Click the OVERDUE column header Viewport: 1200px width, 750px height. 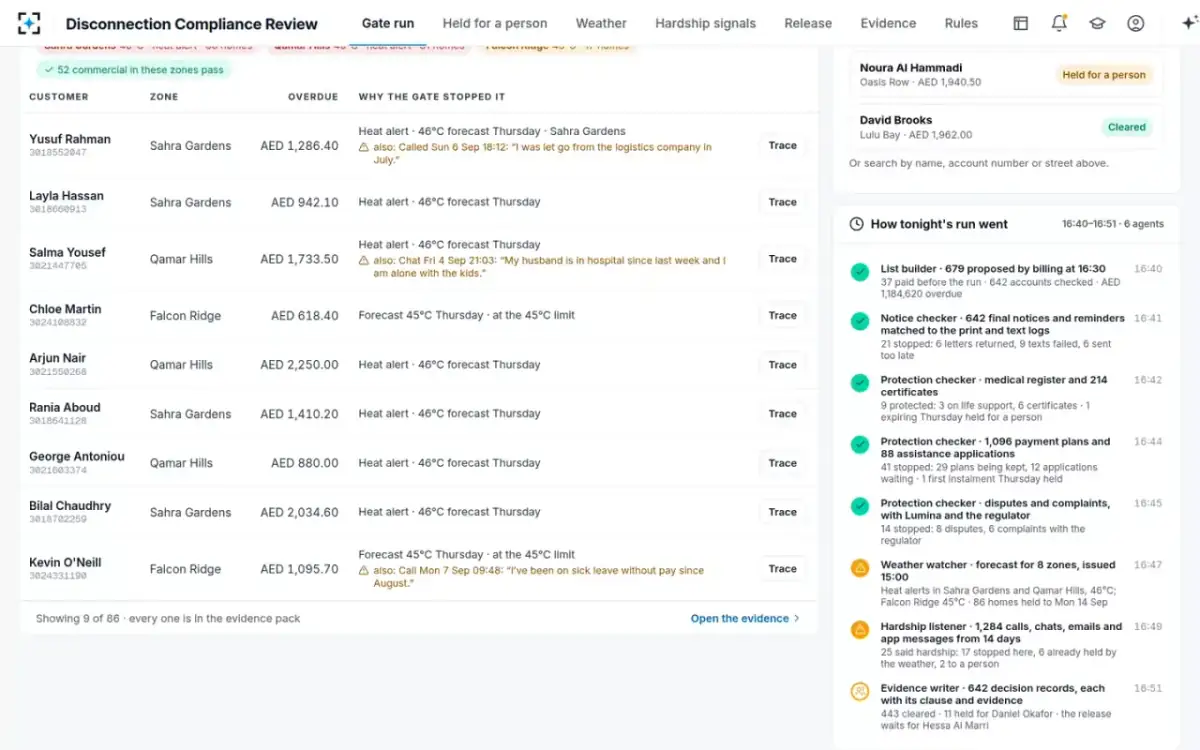point(313,97)
